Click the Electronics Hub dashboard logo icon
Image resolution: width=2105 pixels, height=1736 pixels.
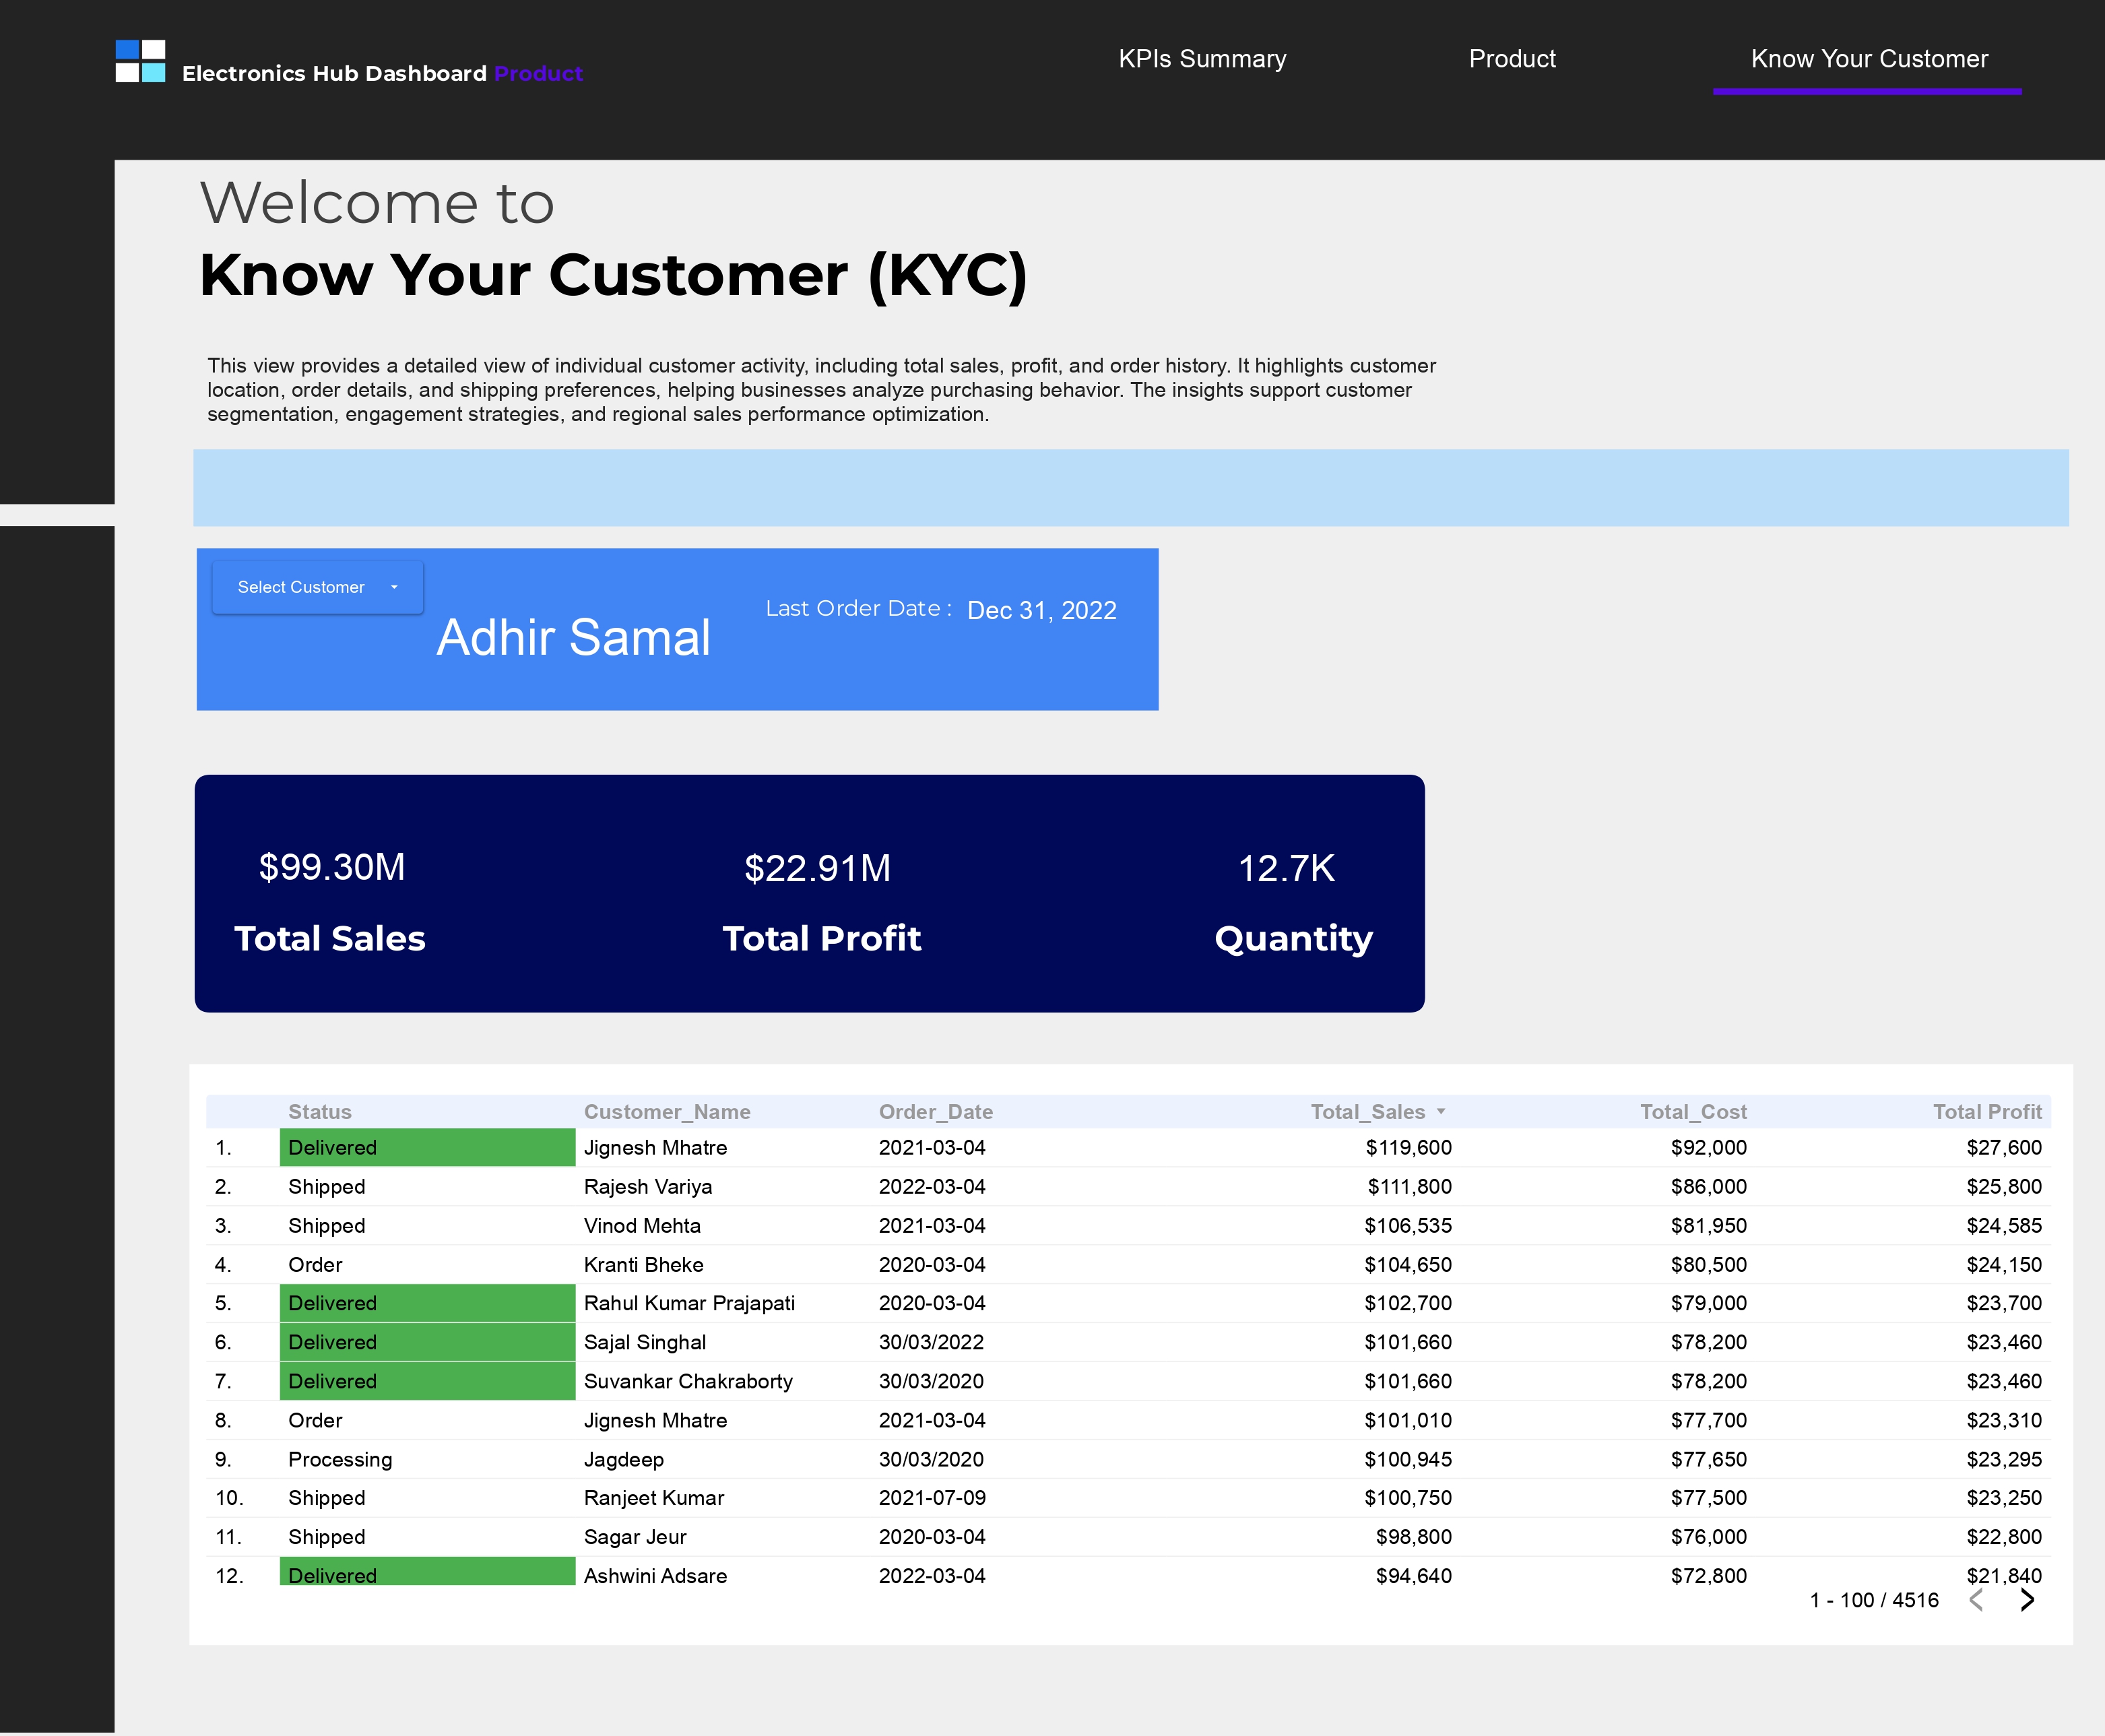[140, 61]
